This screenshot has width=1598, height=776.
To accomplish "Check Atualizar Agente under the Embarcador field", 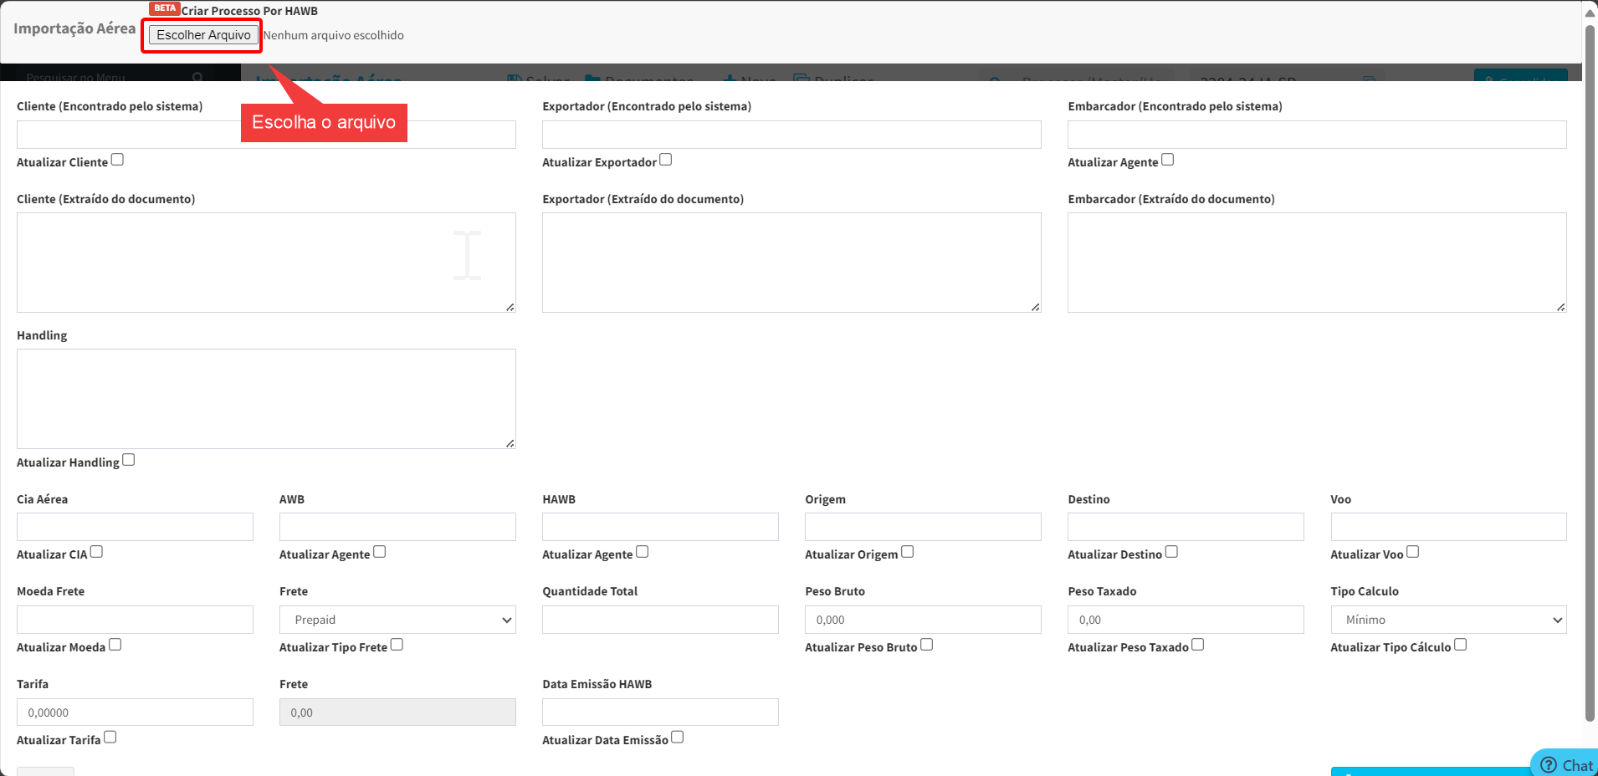I will [1167, 160].
